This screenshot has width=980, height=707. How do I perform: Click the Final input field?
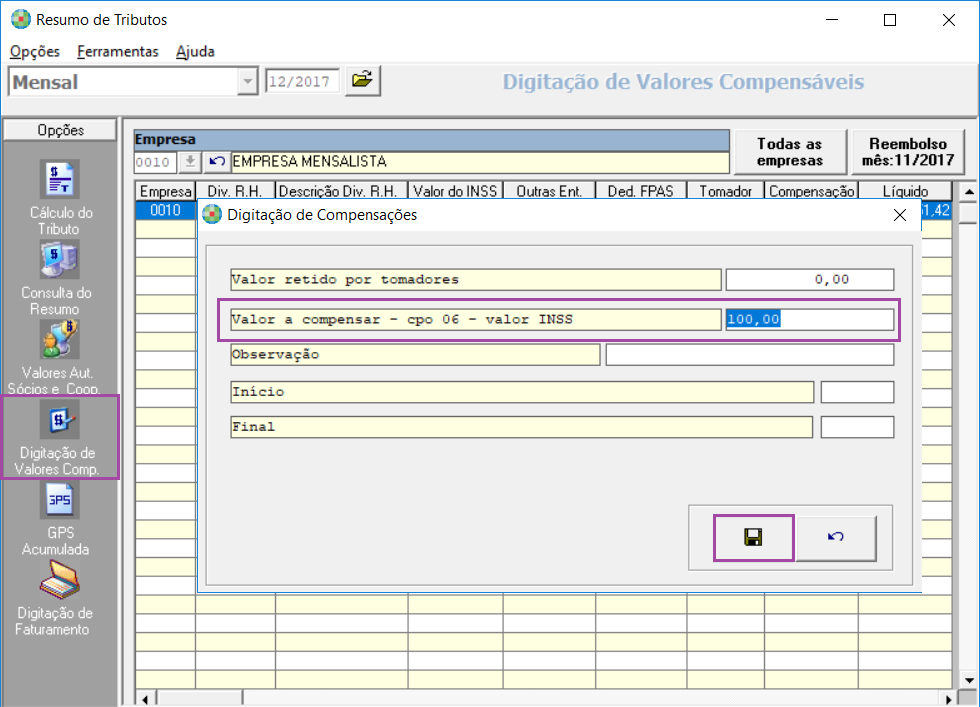[857, 427]
